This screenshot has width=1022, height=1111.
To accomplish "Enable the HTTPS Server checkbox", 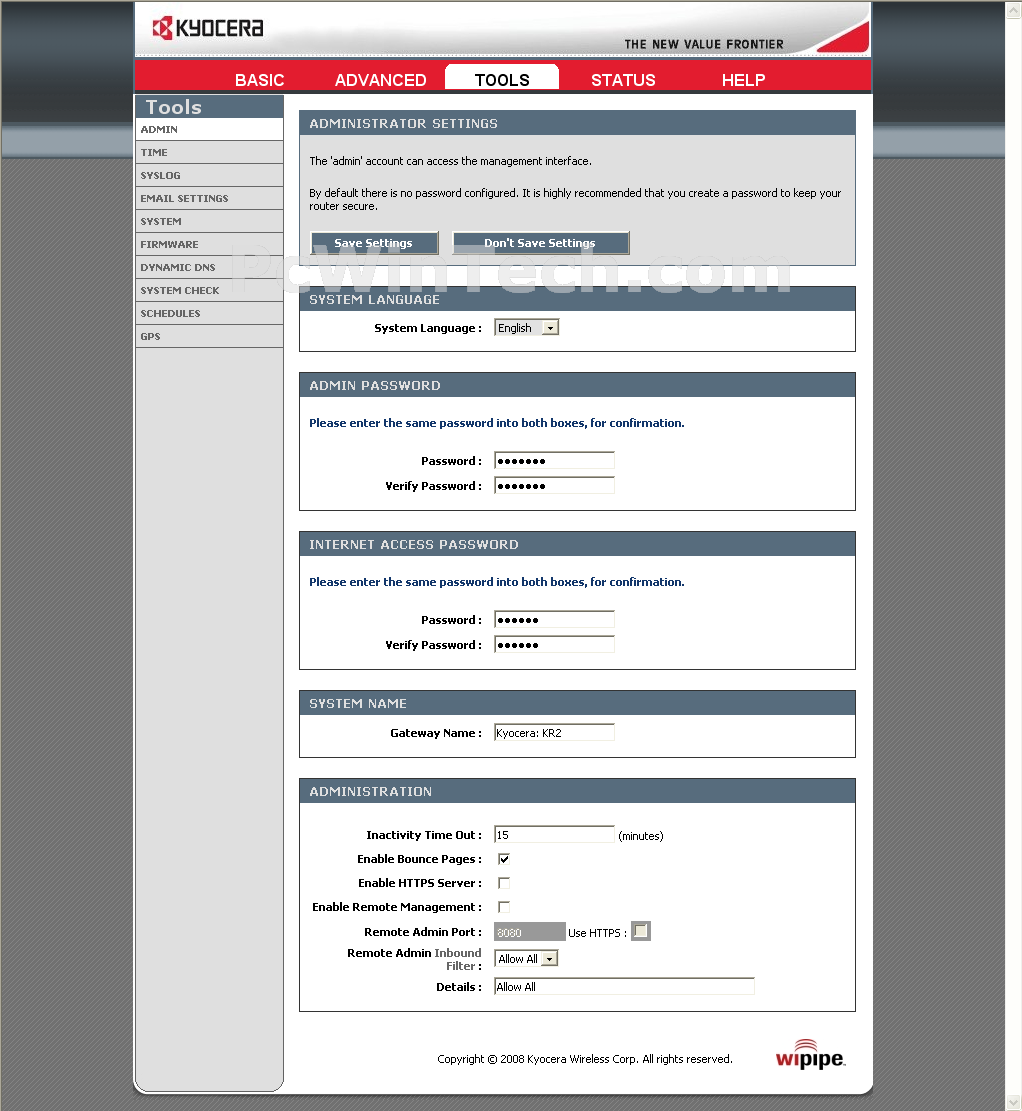I will (x=504, y=883).
